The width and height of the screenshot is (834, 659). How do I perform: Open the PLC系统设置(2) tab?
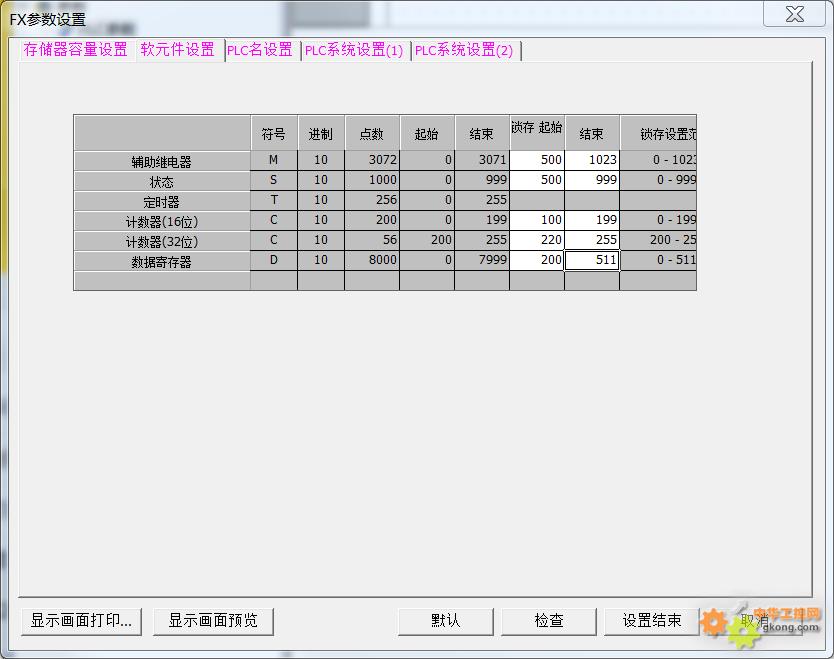pos(464,50)
